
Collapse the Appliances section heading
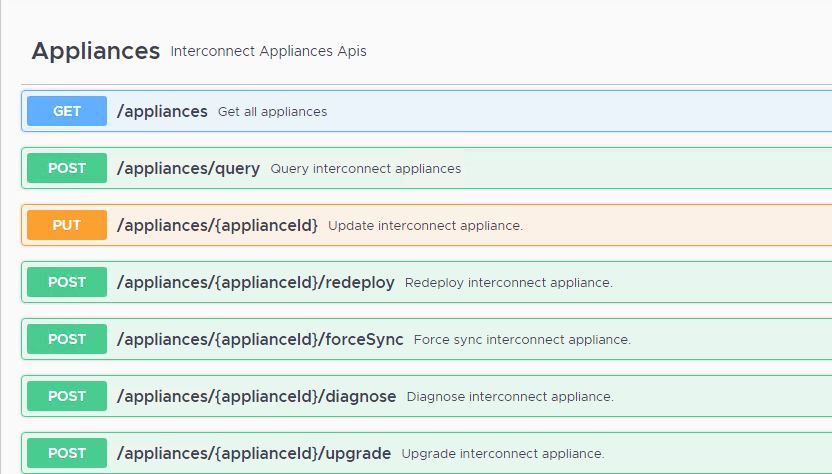[95, 51]
